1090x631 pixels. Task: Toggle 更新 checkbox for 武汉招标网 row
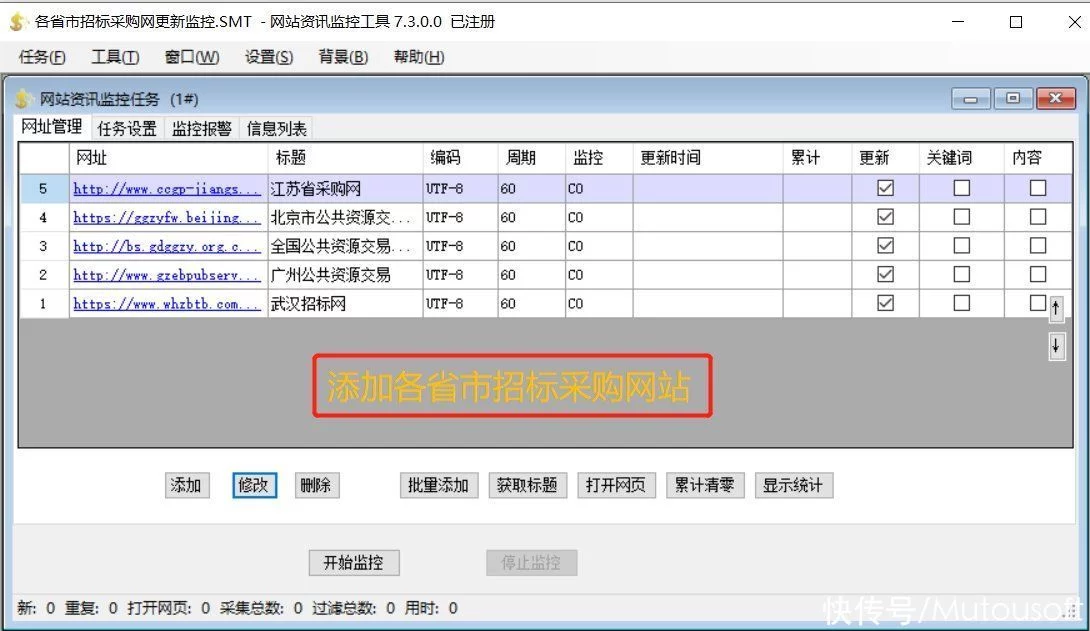click(885, 303)
